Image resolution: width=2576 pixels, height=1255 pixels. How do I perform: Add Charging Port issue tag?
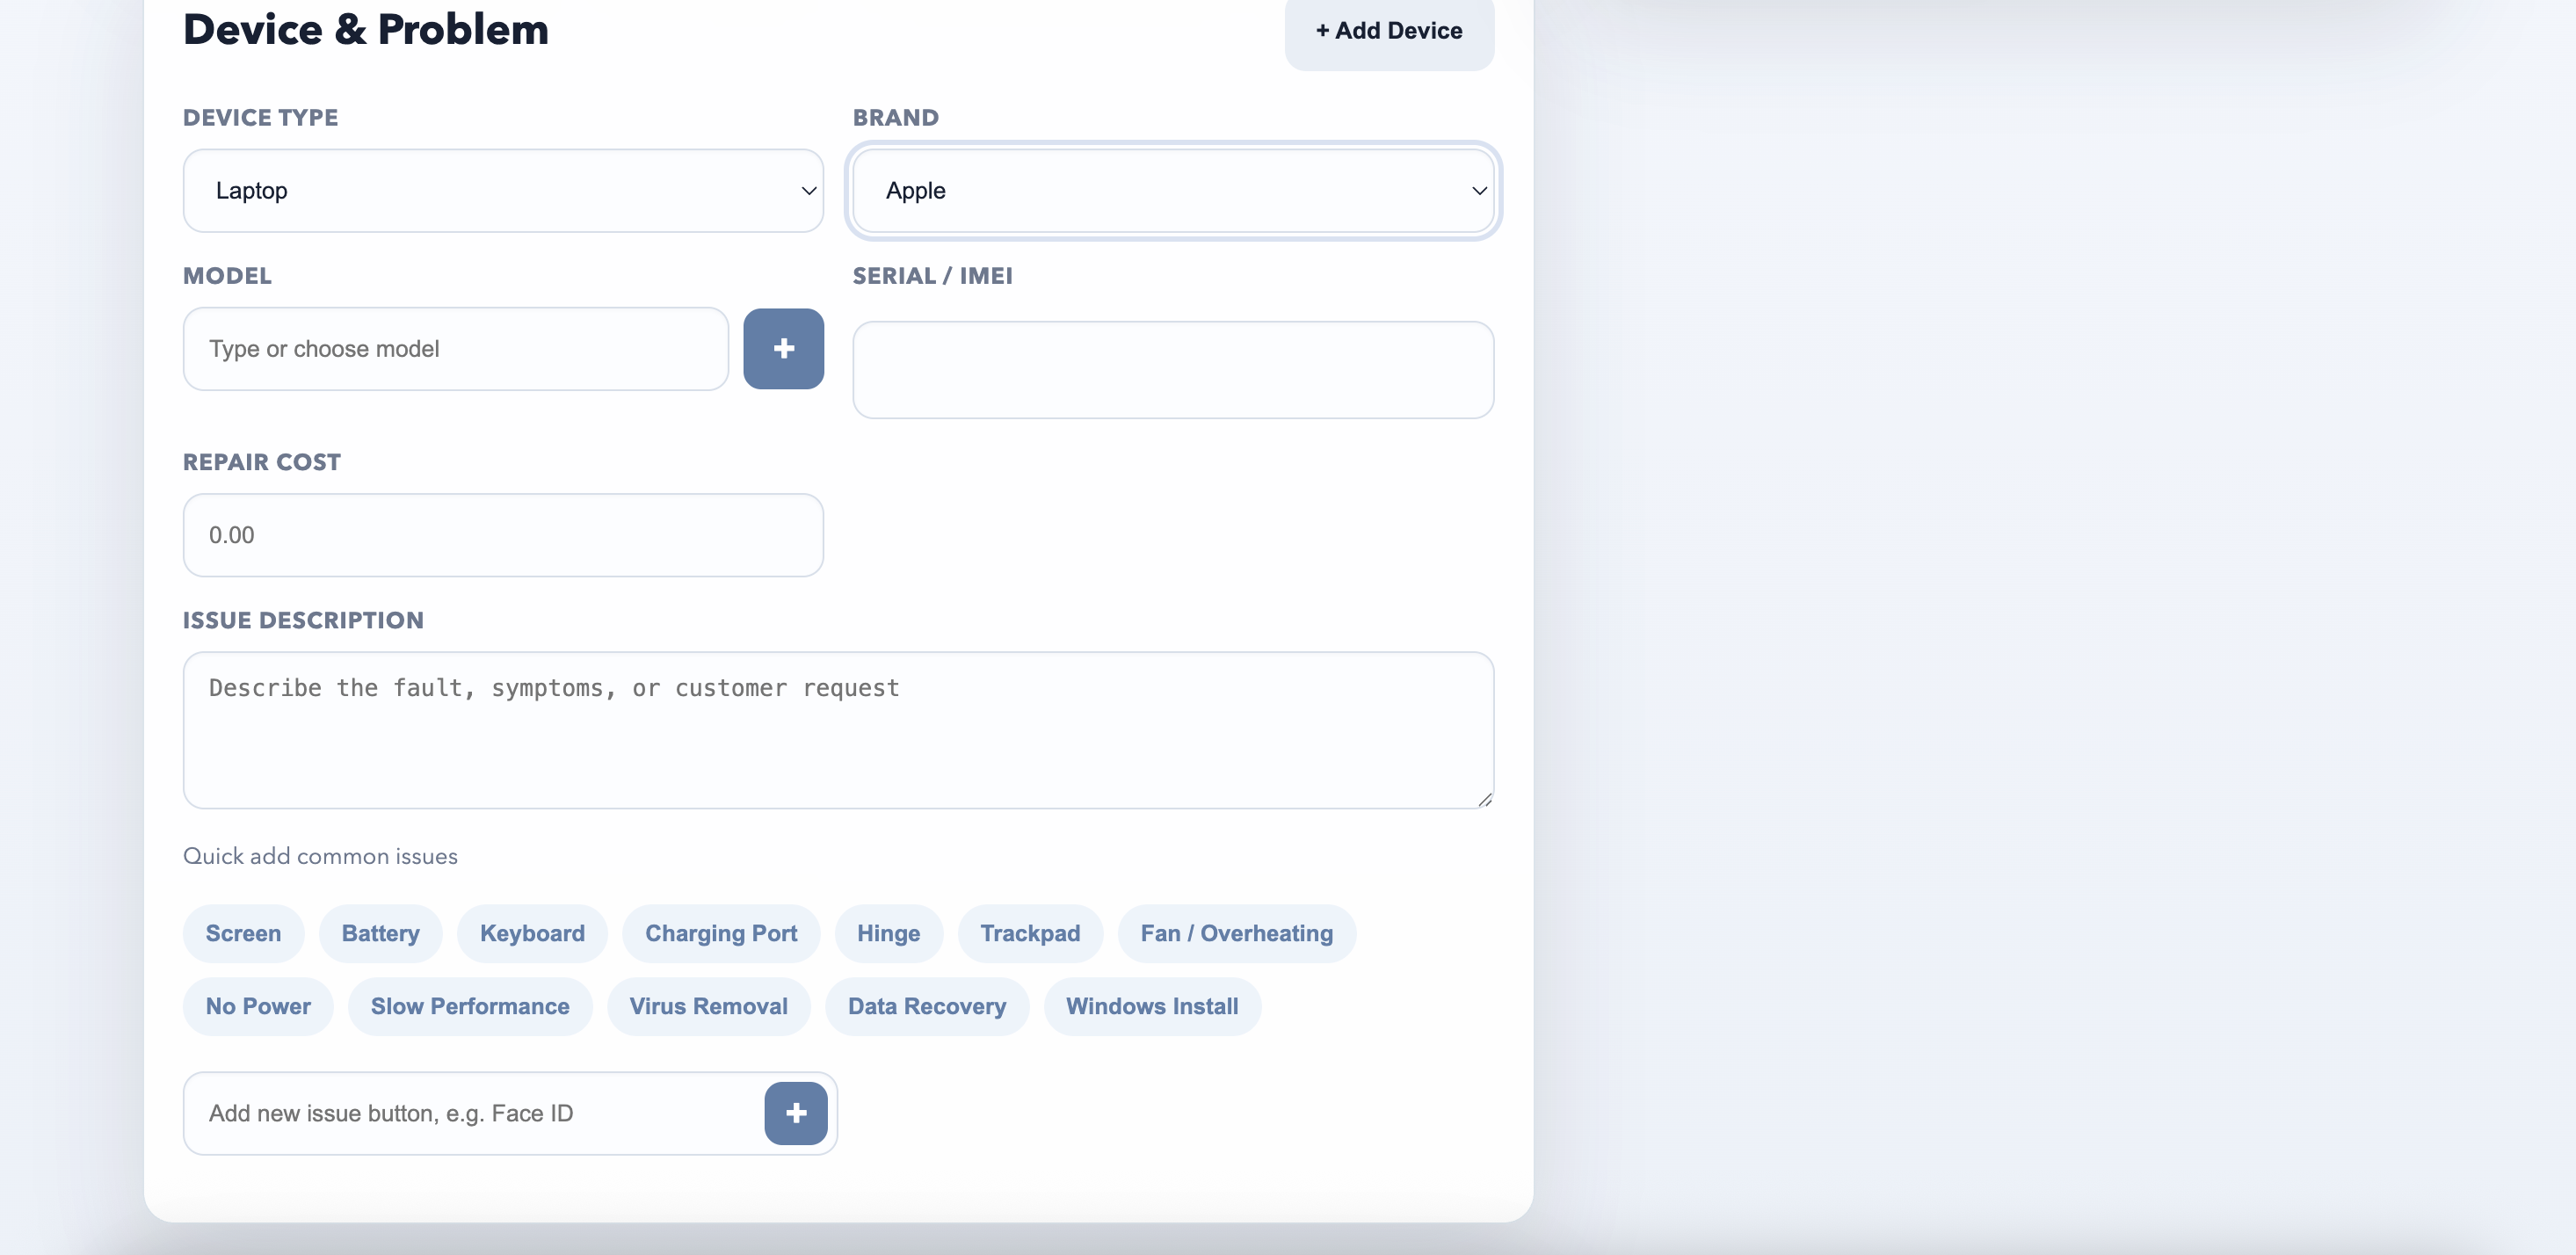pyautogui.click(x=720, y=932)
